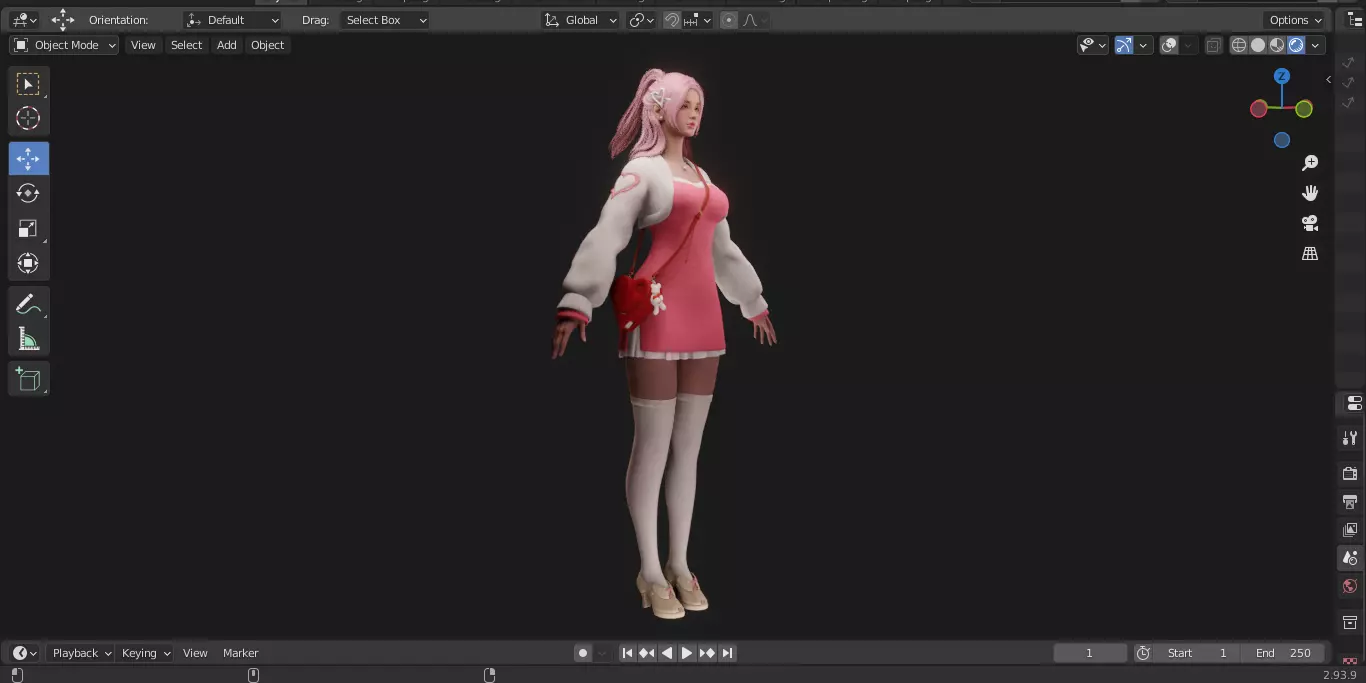This screenshot has width=1366, height=683.
Task: Open the Object Mode dropdown
Action: 64,45
